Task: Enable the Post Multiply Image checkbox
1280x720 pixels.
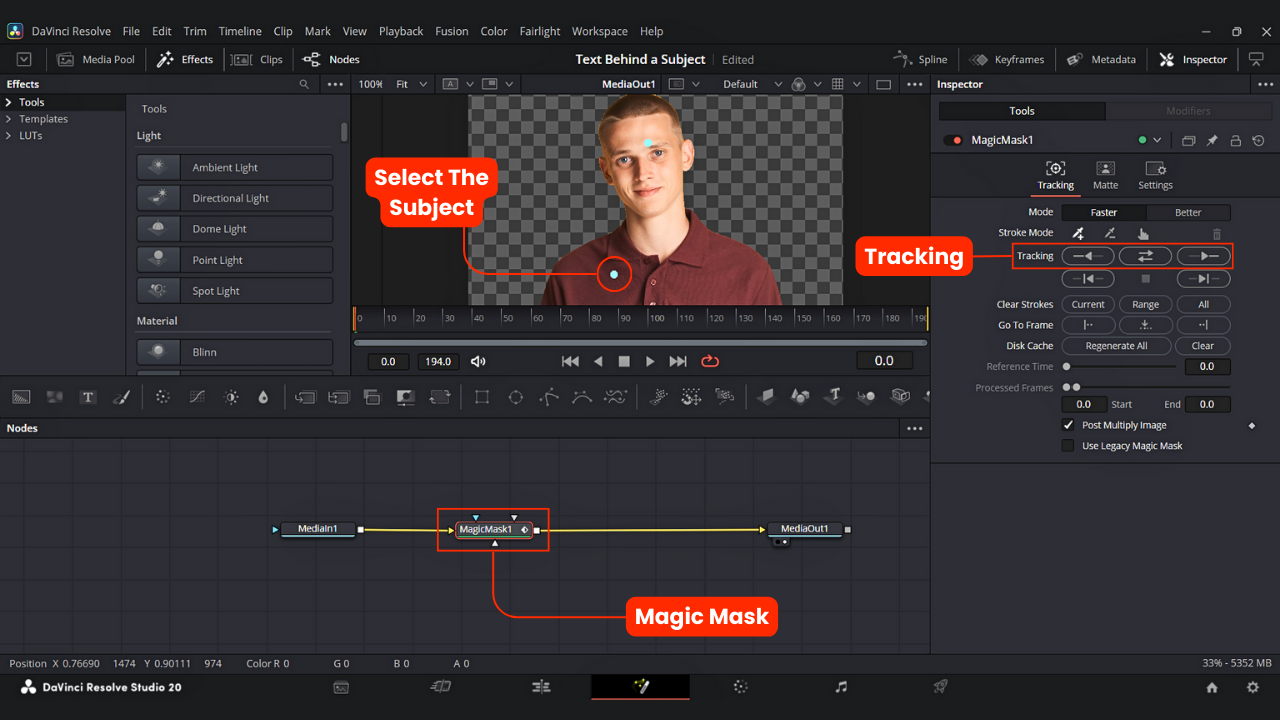Action: pos(1068,424)
